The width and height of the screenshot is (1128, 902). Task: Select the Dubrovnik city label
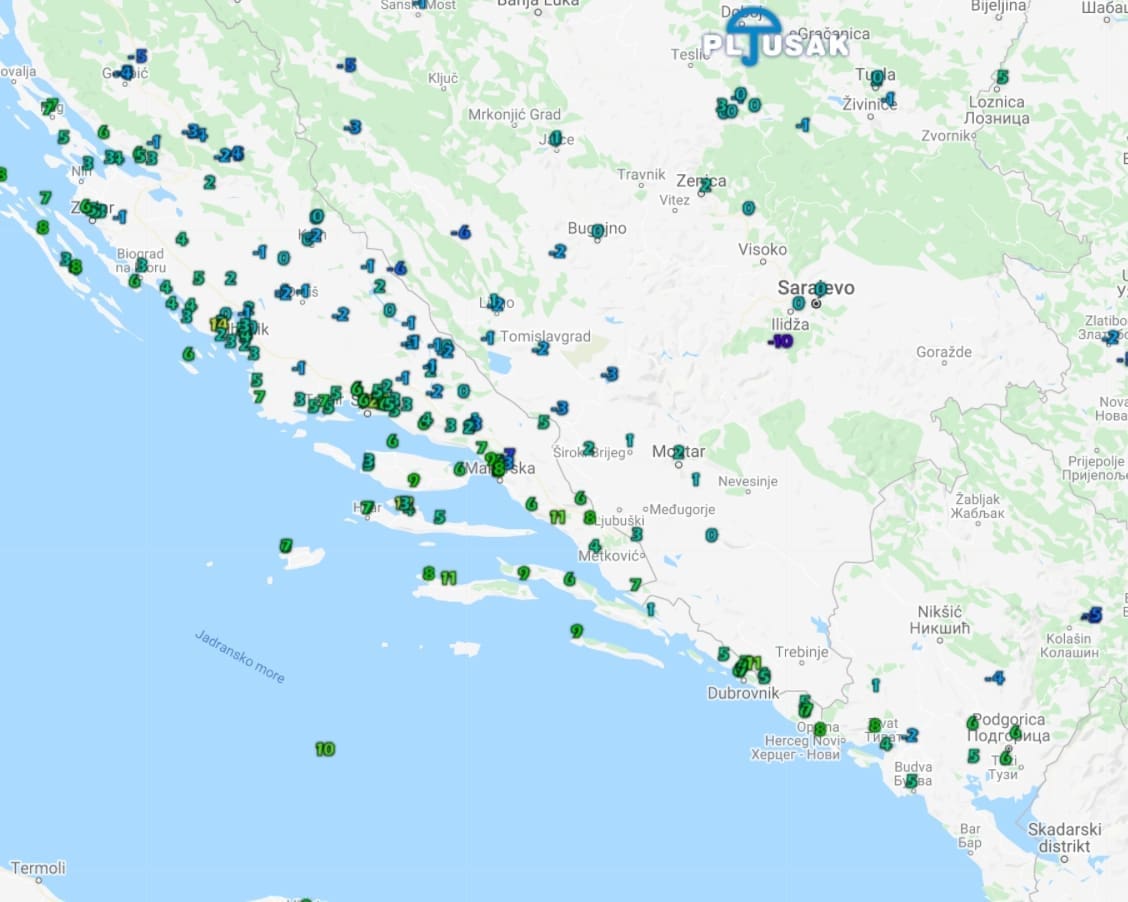742,692
